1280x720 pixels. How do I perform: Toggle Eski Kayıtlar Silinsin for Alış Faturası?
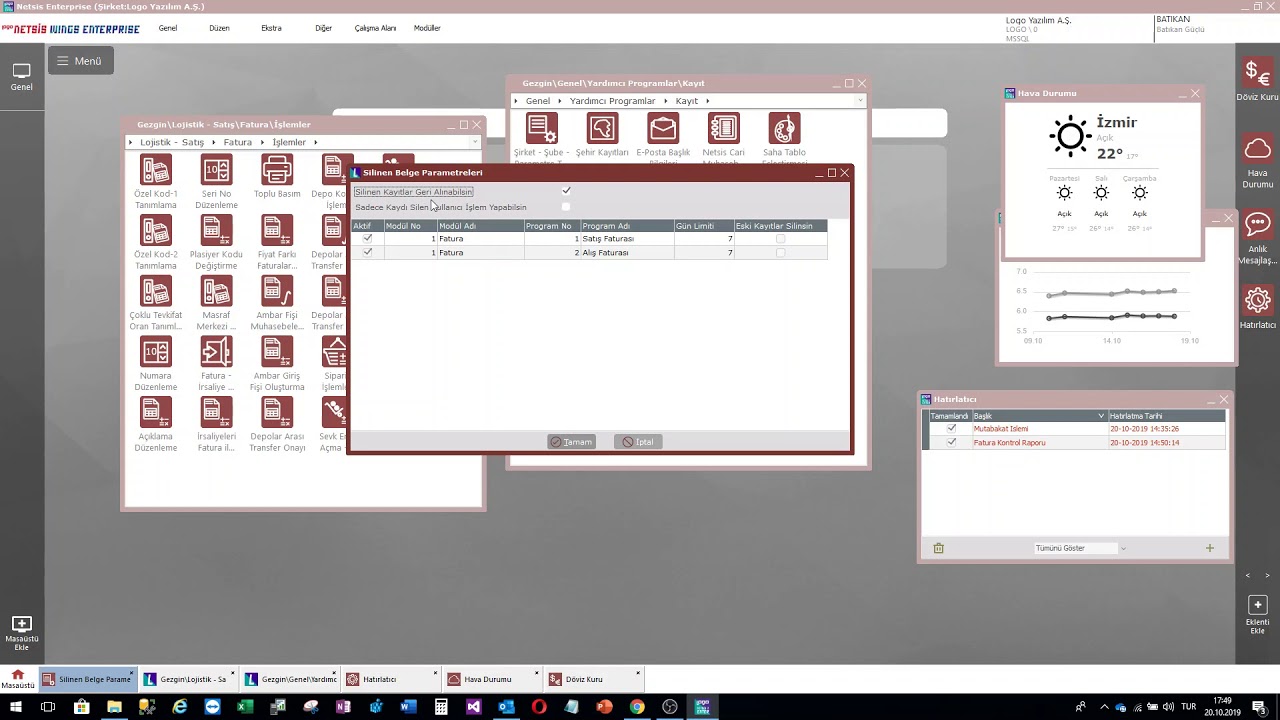coord(780,253)
